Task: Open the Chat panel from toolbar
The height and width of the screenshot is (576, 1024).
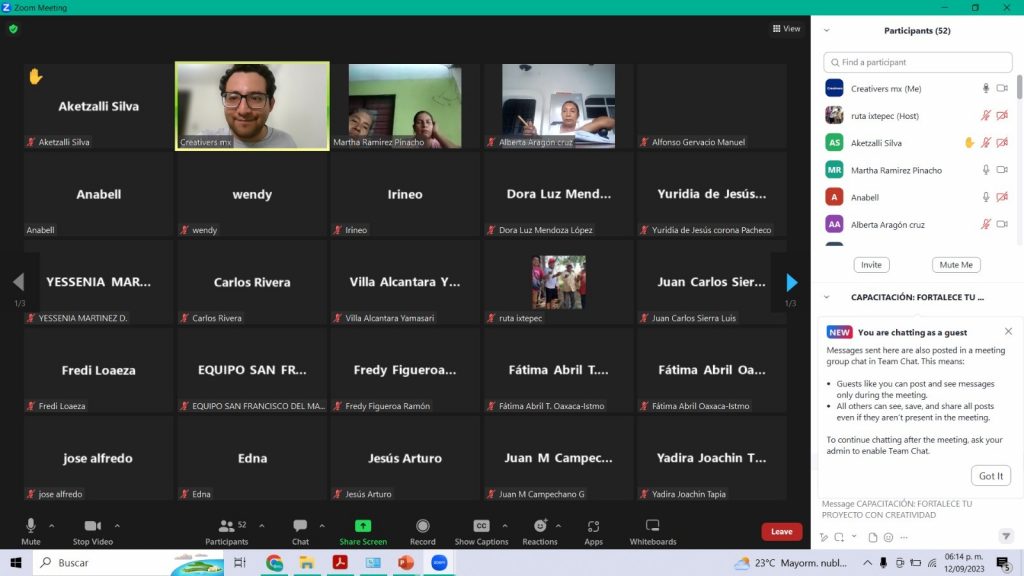Action: (300, 526)
